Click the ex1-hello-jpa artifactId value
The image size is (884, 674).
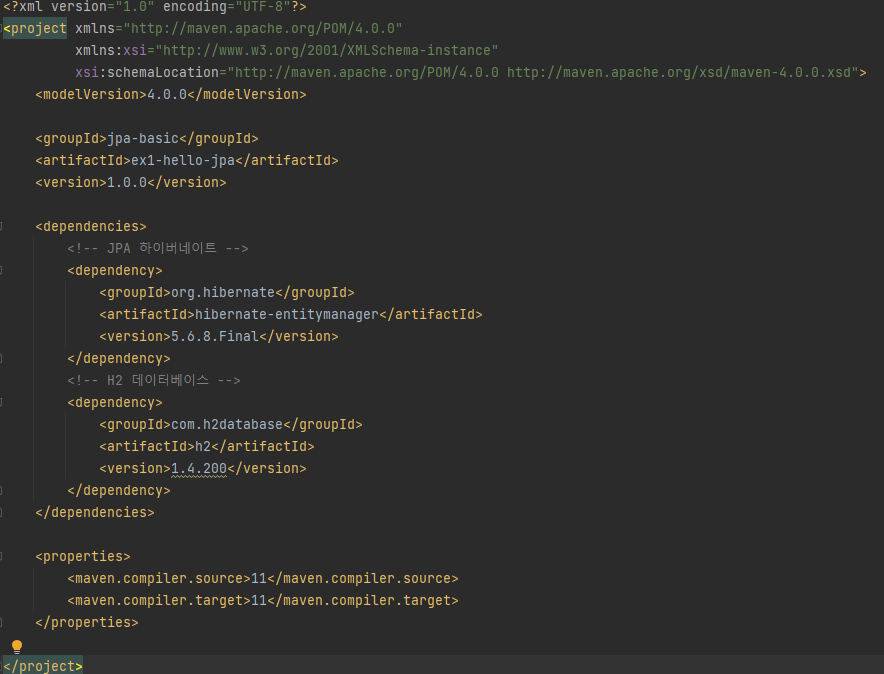[x=183, y=160]
